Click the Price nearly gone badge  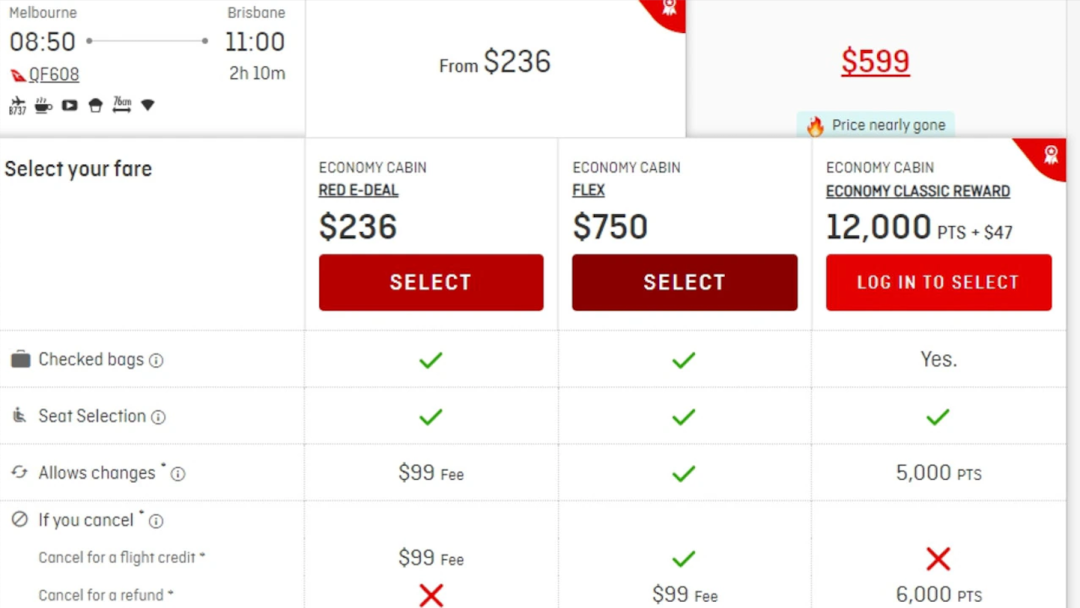pyautogui.click(x=876, y=125)
